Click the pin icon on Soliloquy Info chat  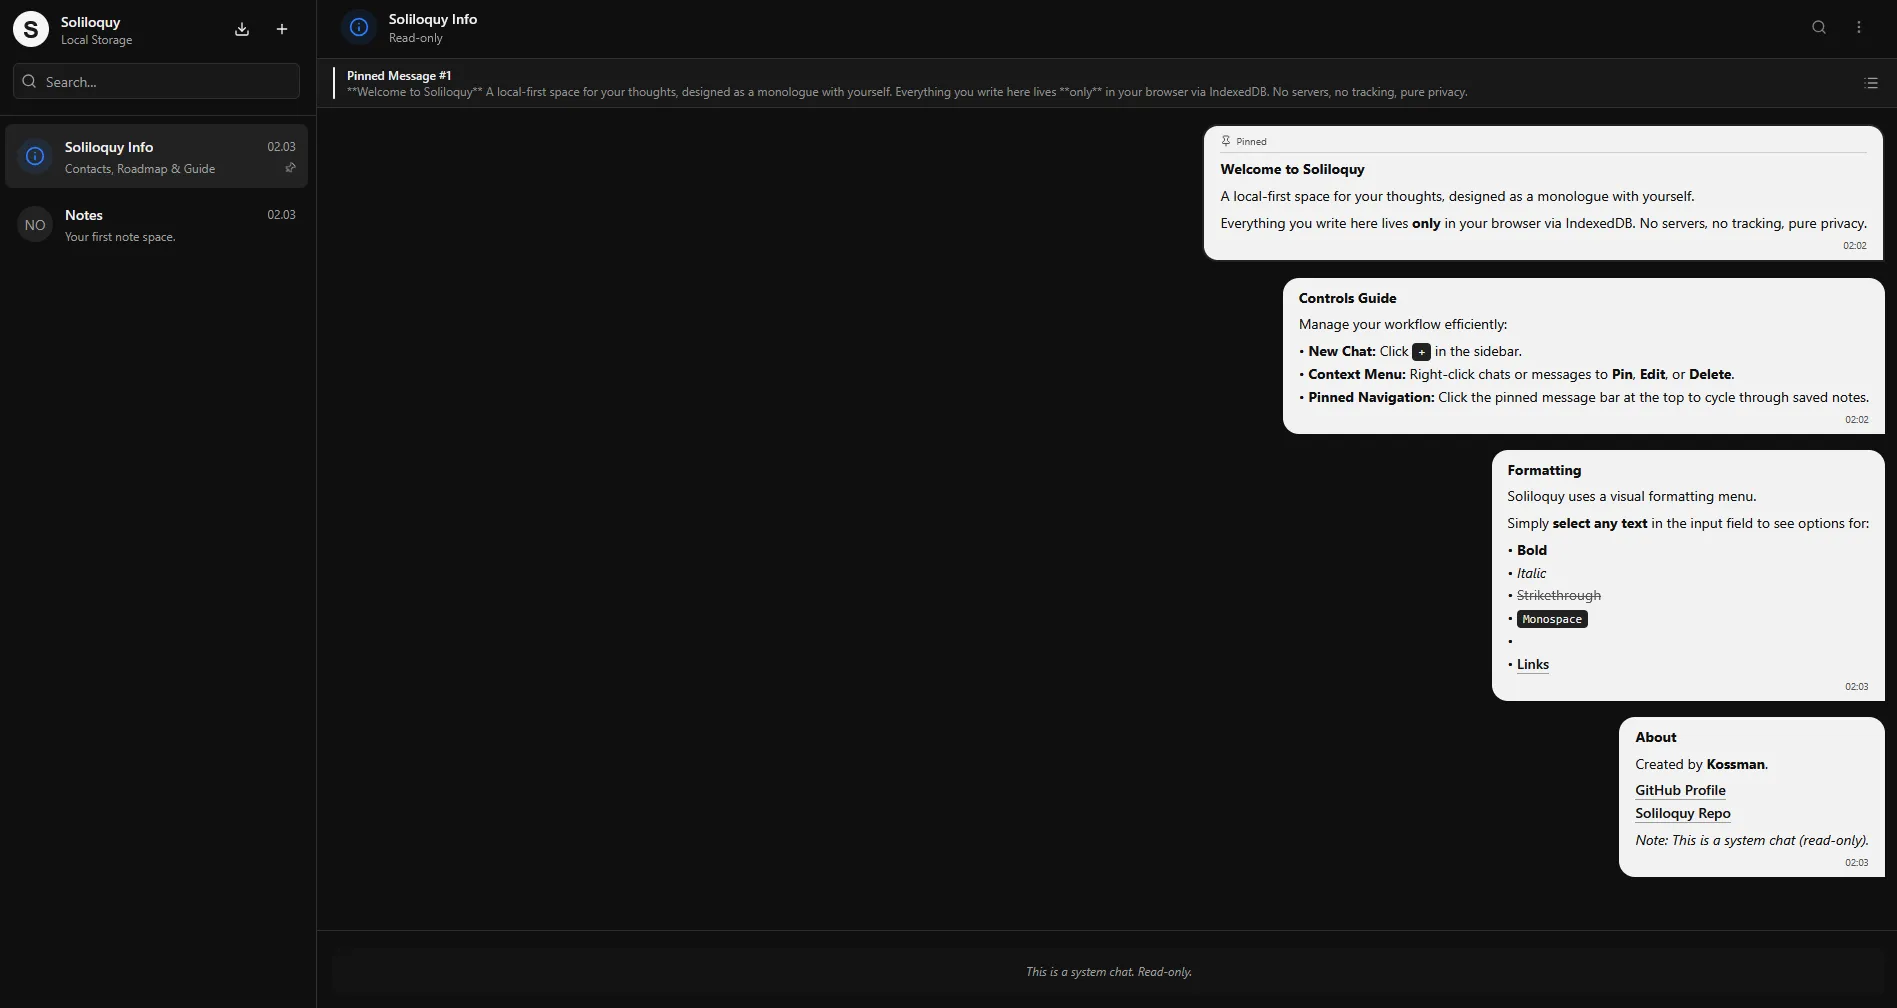tap(290, 168)
